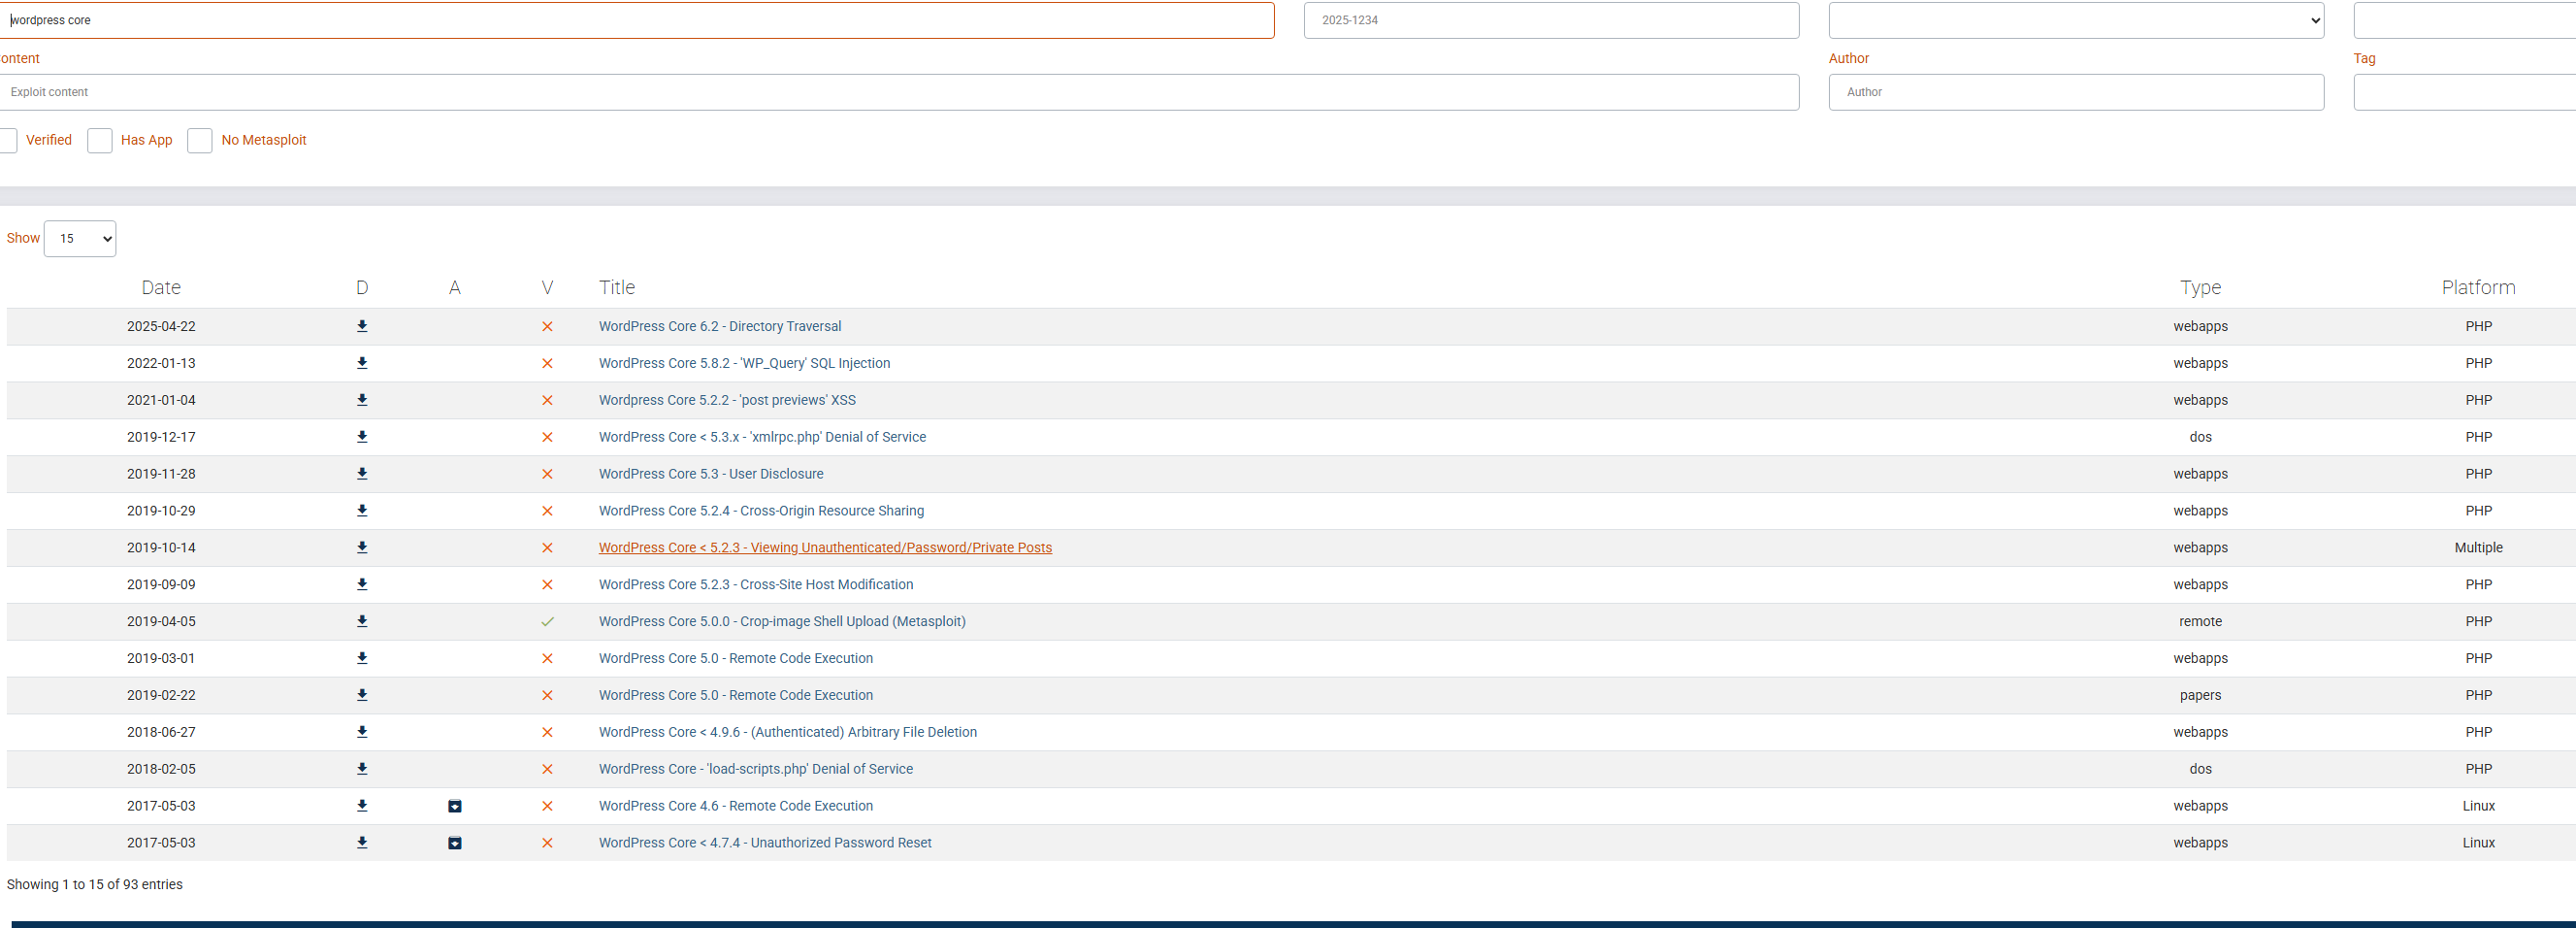Screen dimensions: 2576x928
Task: Download the 2019-09-09 Cross-Site Host Modification exploit
Action: click(x=362, y=585)
